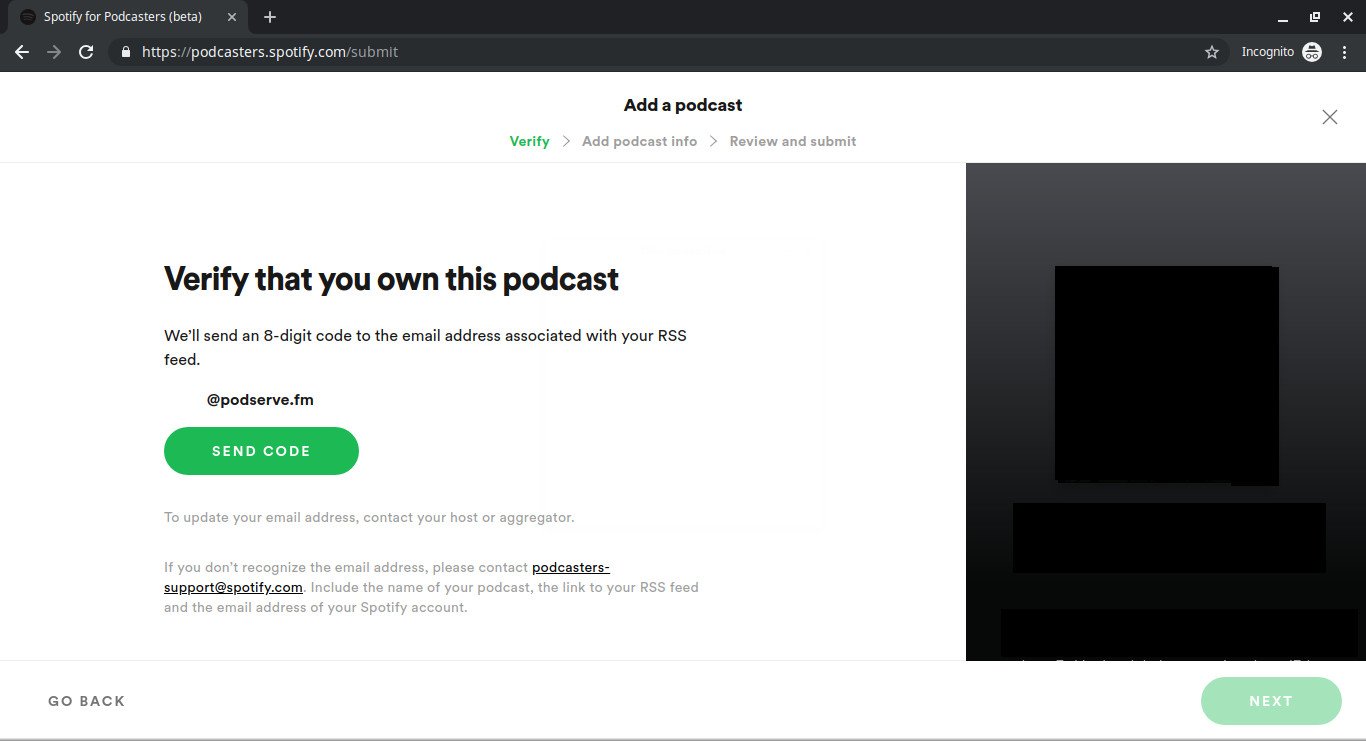The width and height of the screenshot is (1366, 741).
Task: Click the podcast cover art thumbnail
Action: (1167, 375)
